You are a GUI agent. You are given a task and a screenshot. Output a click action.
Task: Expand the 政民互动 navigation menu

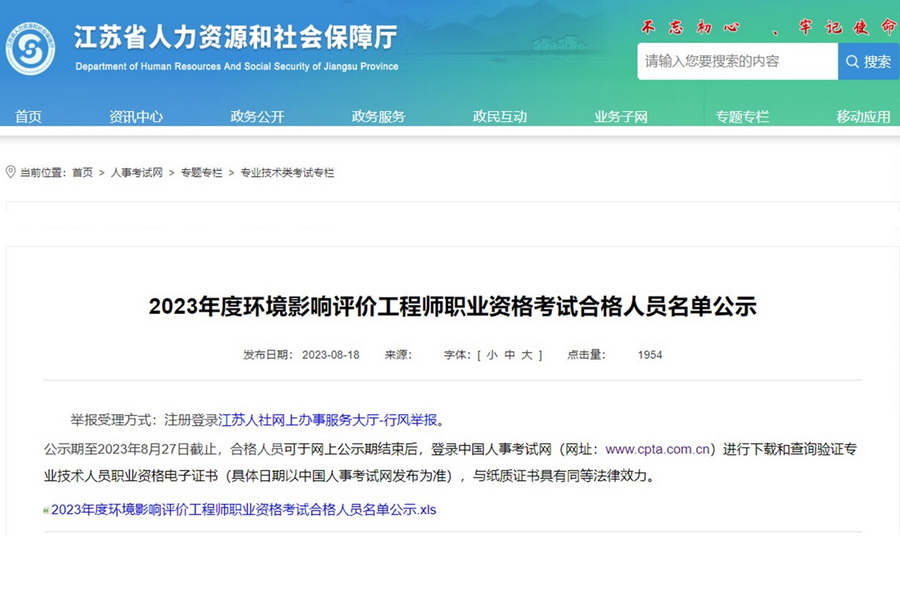point(500,116)
